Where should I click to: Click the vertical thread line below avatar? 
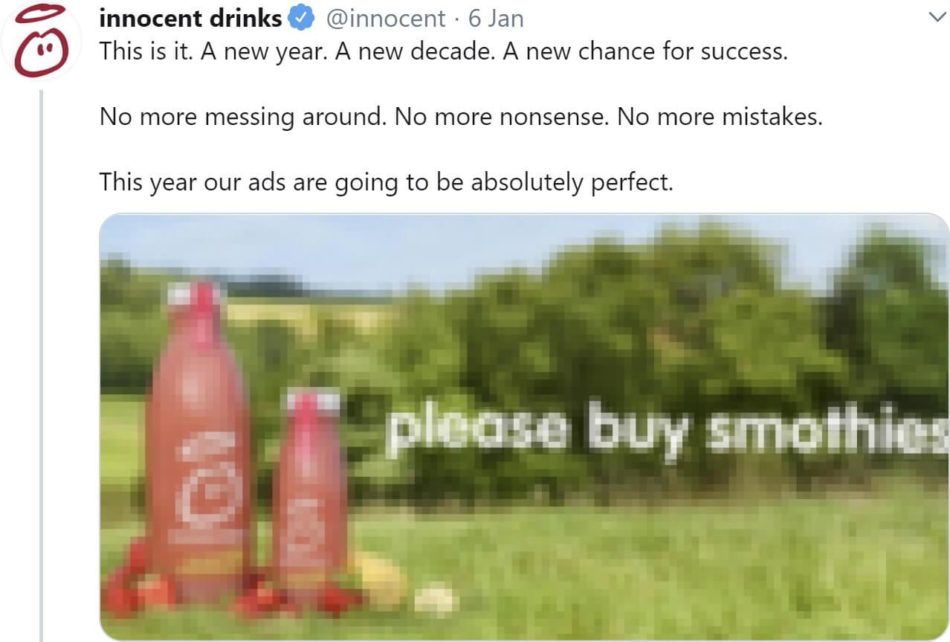(41, 365)
